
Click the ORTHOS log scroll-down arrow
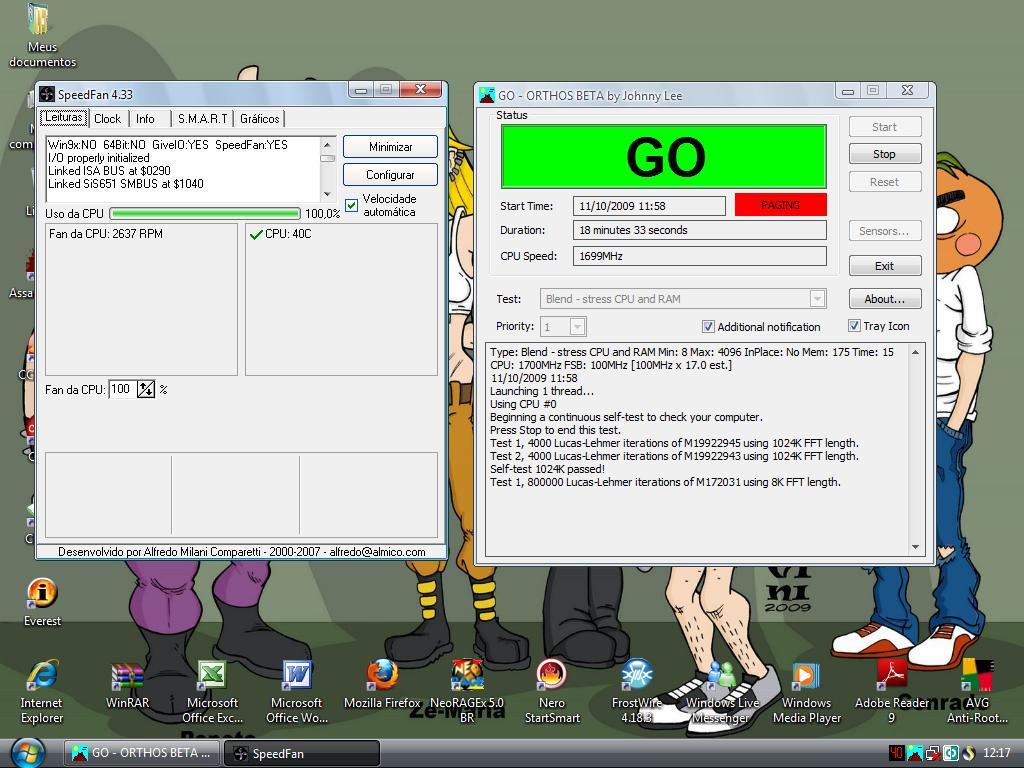tap(916, 547)
